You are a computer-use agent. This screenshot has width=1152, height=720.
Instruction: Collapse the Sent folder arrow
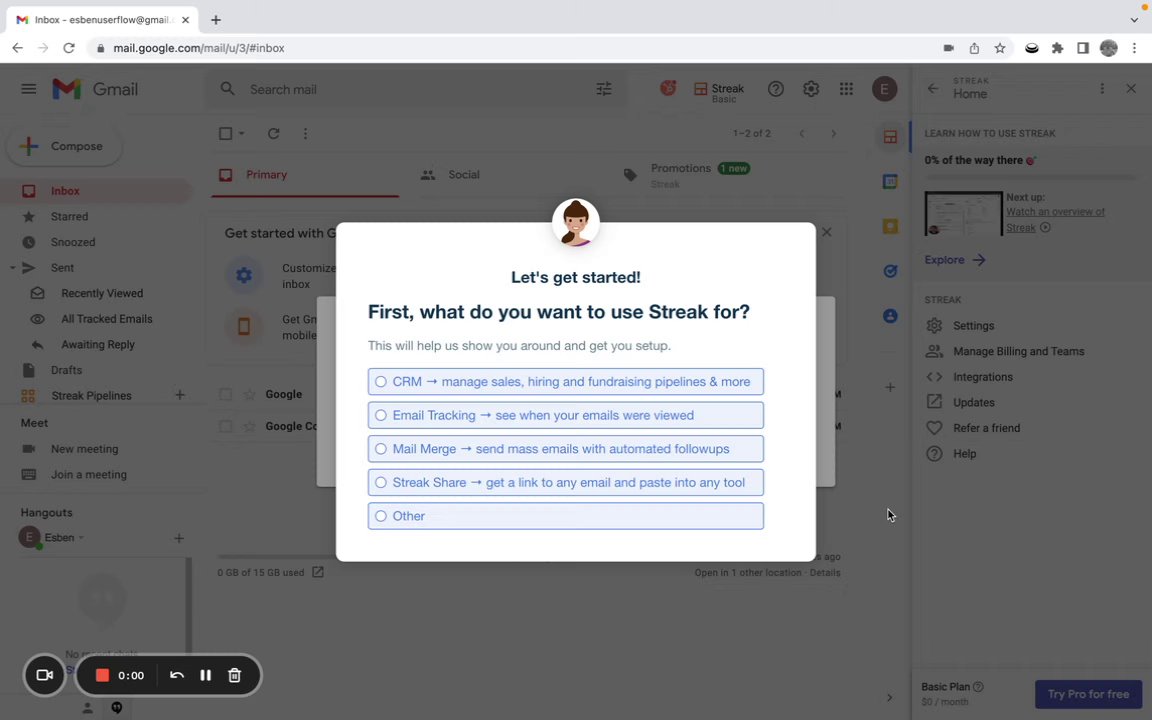point(12,268)
